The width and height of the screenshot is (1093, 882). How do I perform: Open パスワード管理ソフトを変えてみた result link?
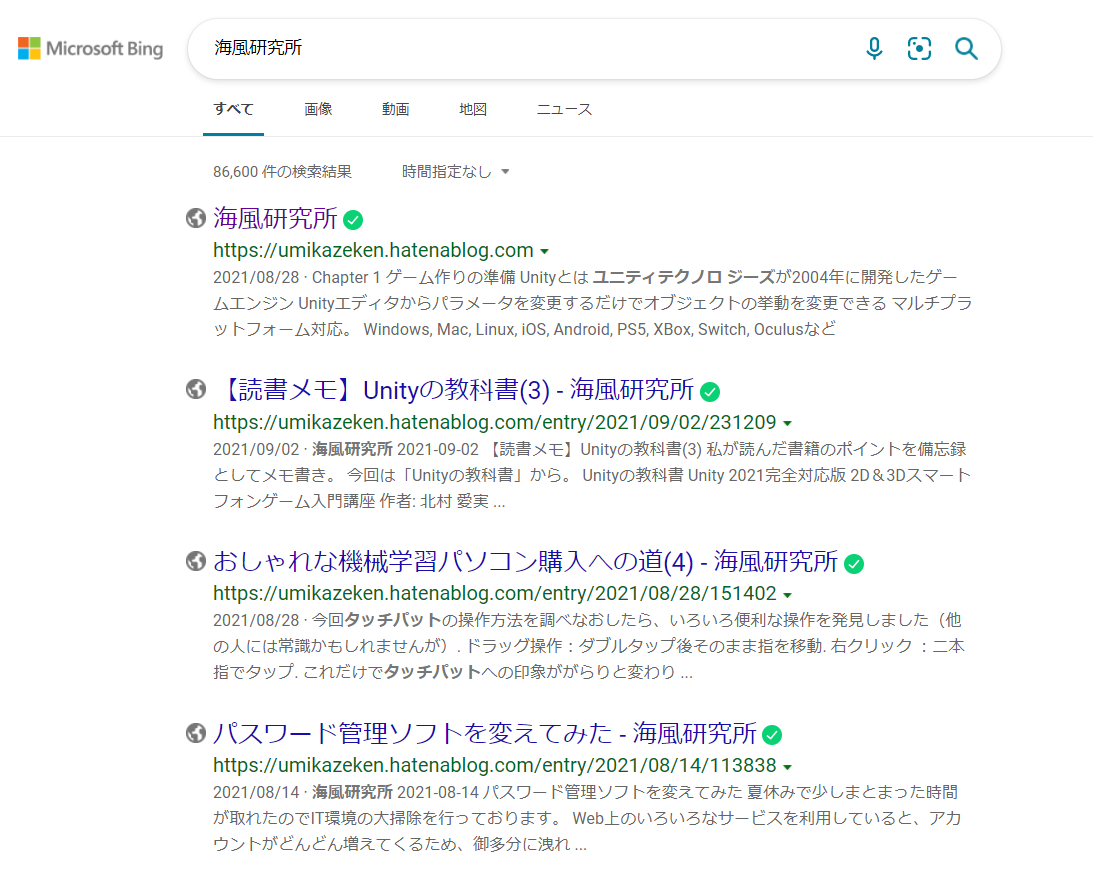pos(484,733)
